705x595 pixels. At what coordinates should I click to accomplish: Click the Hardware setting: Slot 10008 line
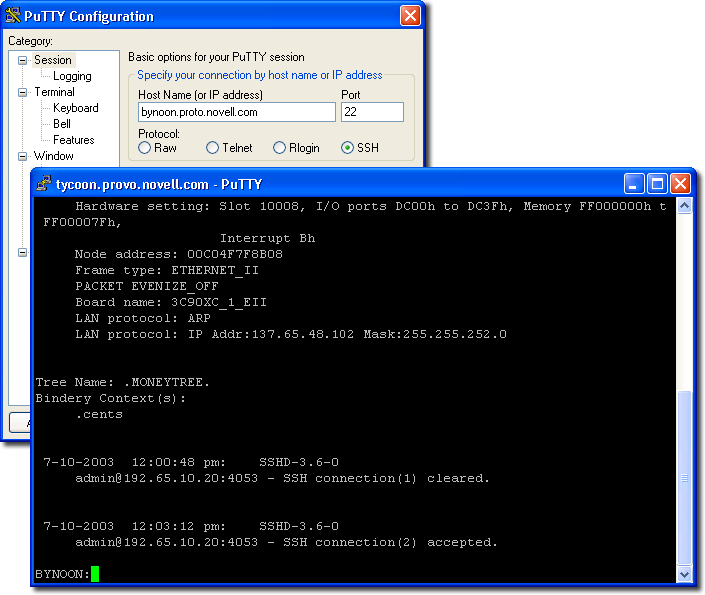point(370,206)
